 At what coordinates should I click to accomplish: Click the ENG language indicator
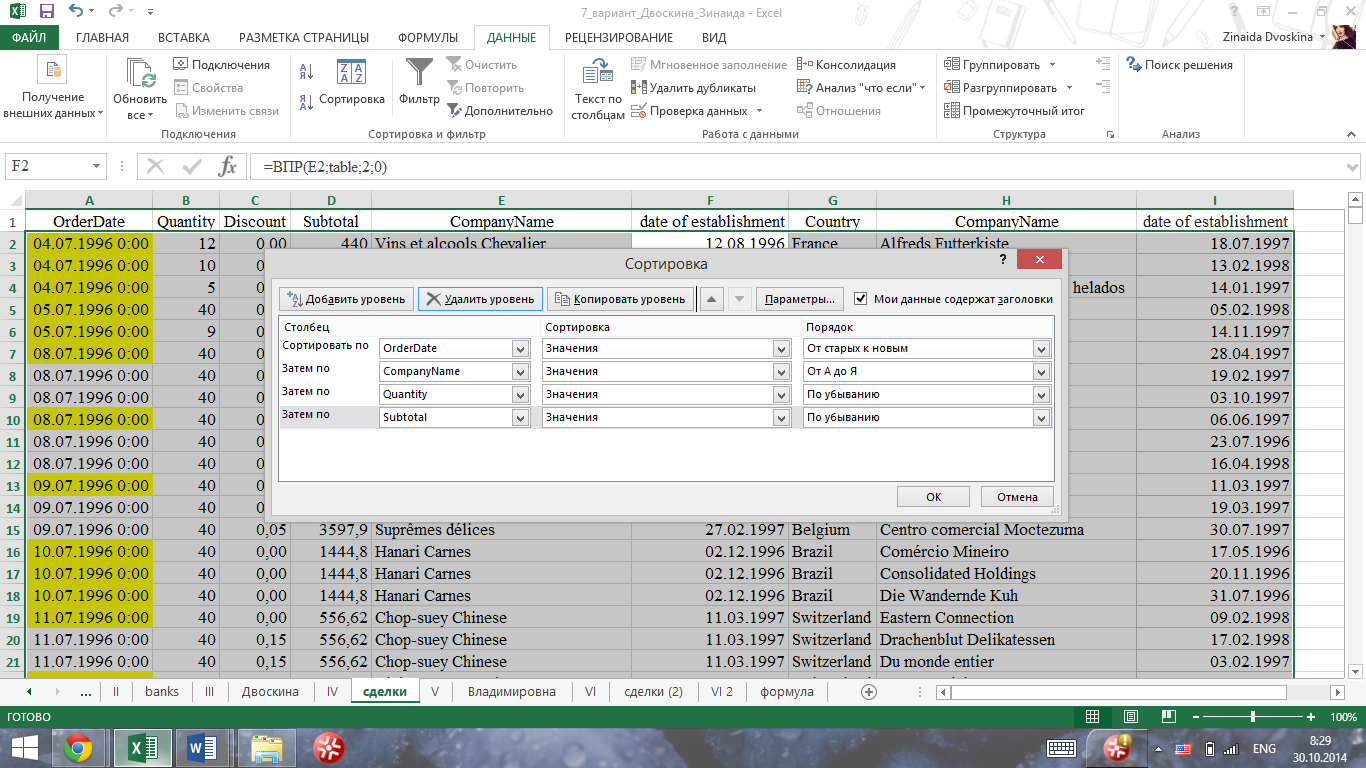pos(1264,748)
